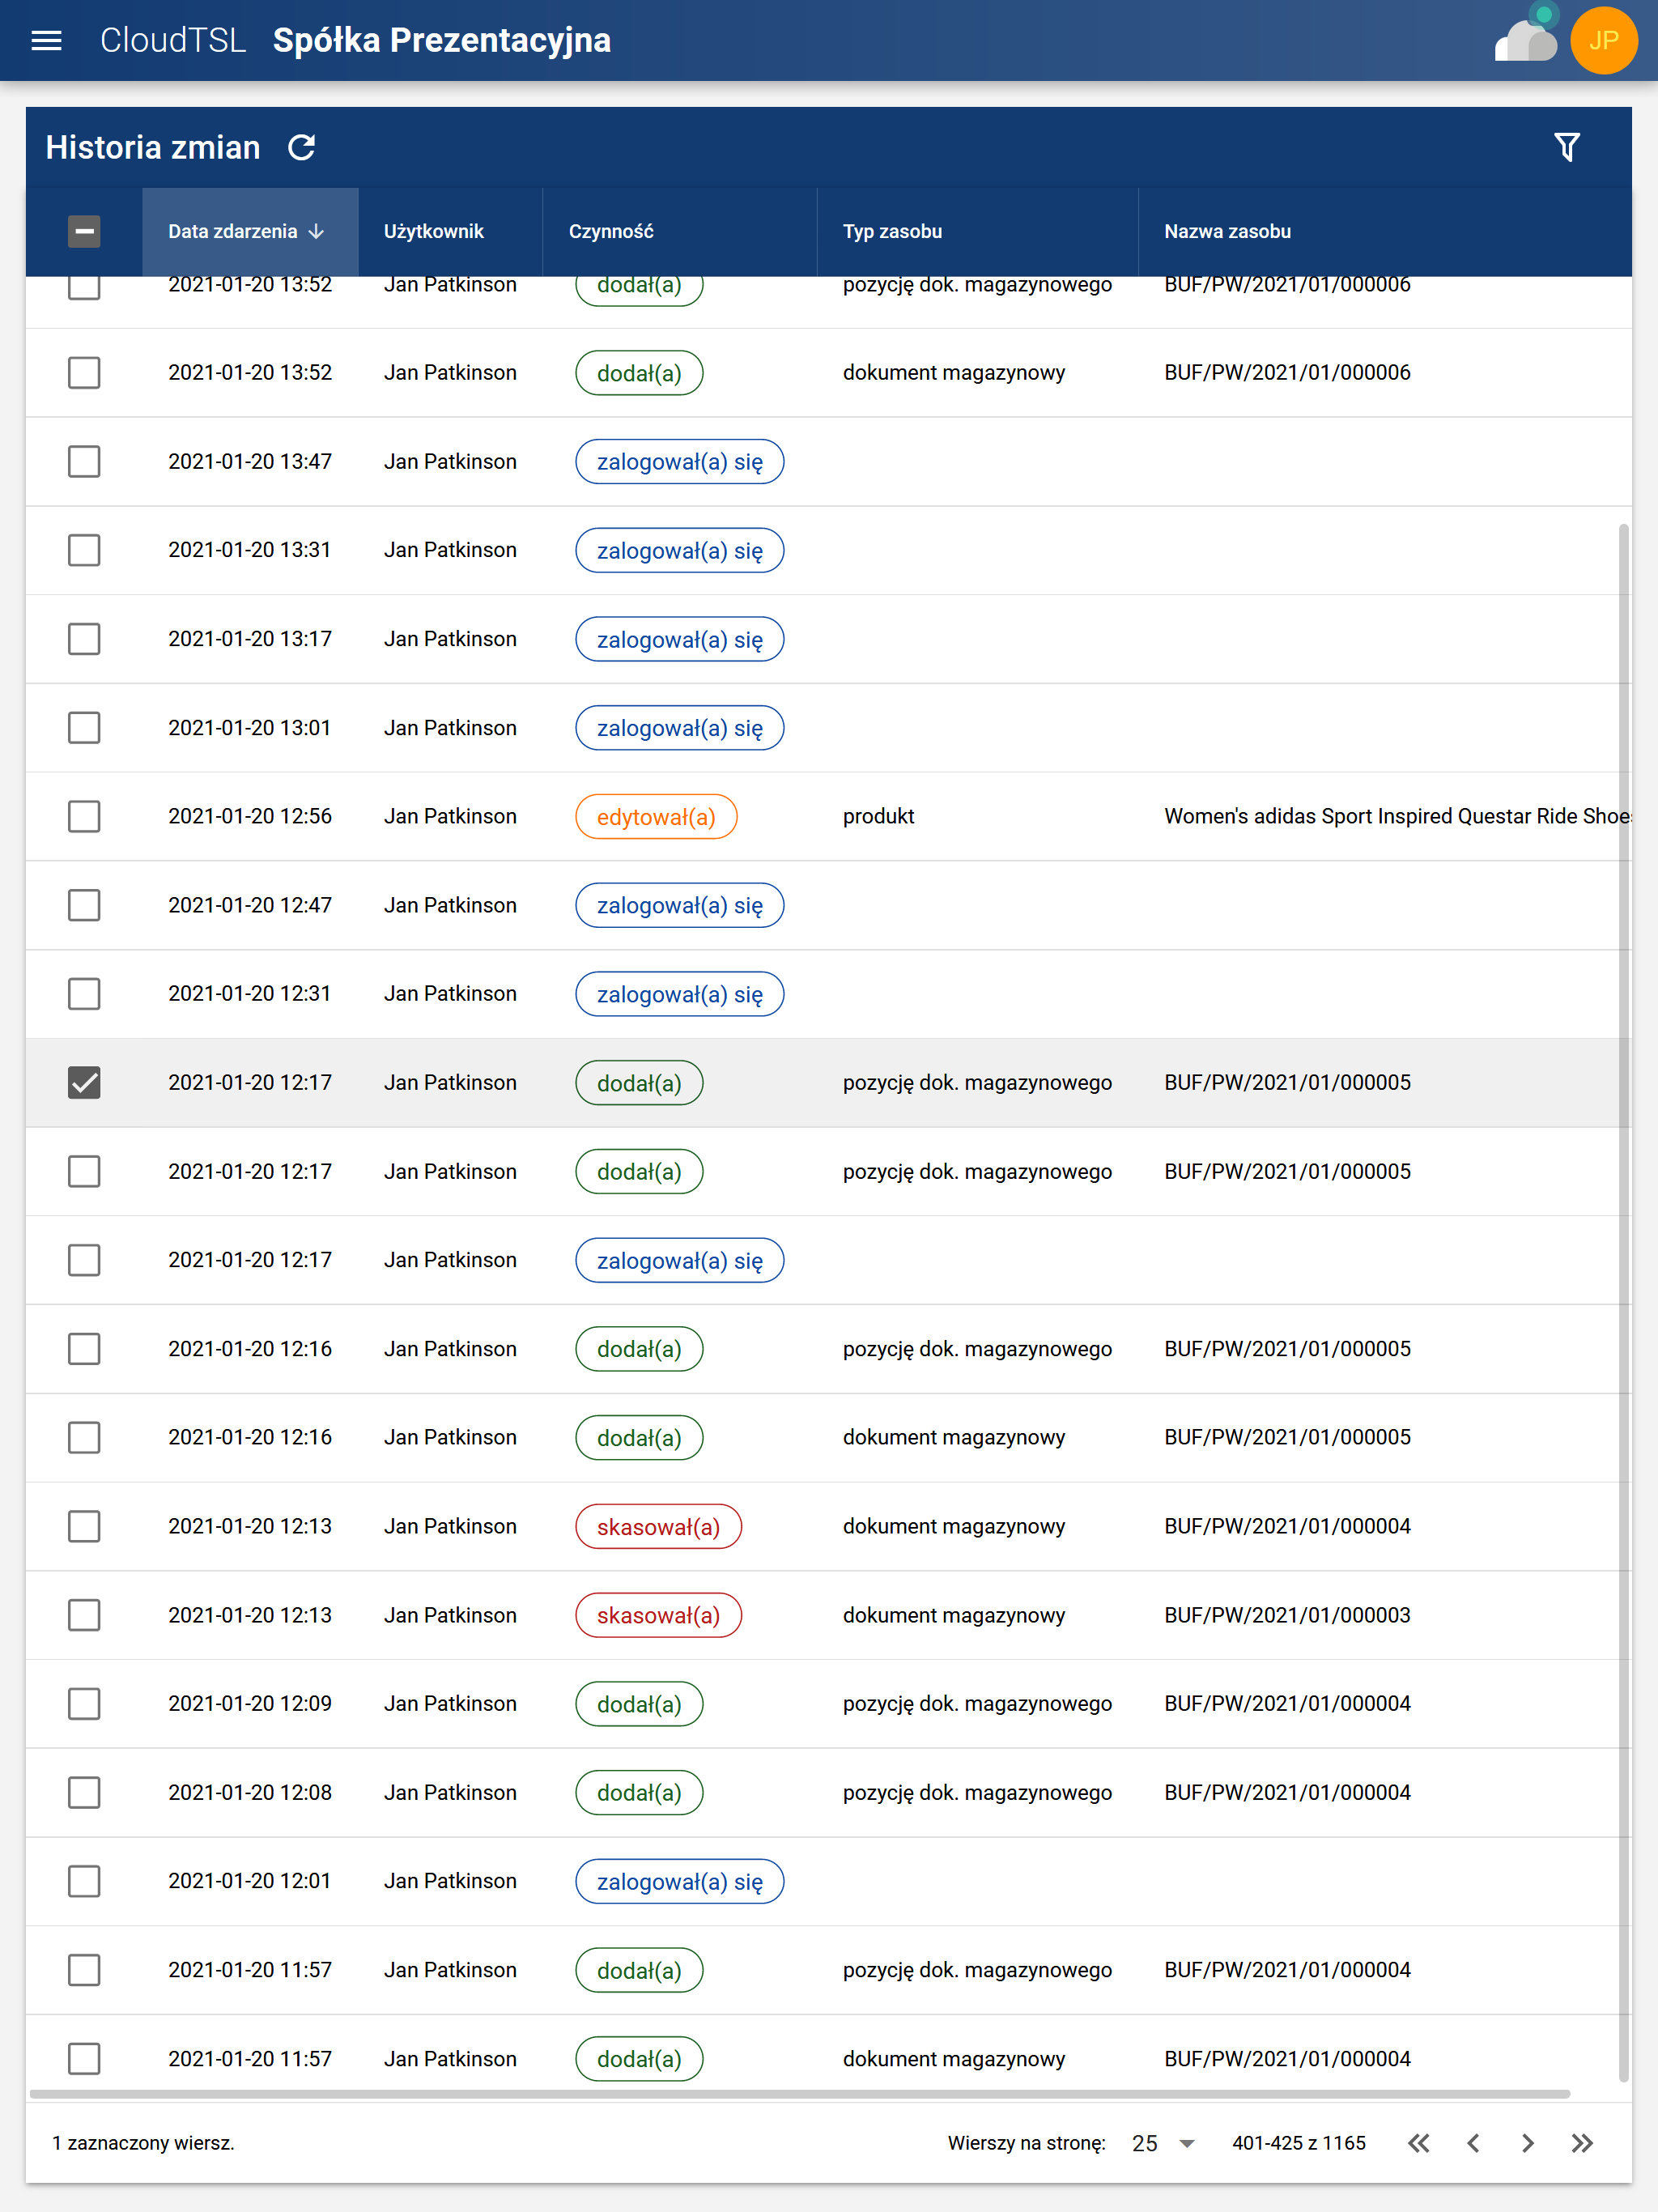1658x2212 pixels.
Task: Sort by the Nazwa zasobu column
Action: tap(1227, 231)
